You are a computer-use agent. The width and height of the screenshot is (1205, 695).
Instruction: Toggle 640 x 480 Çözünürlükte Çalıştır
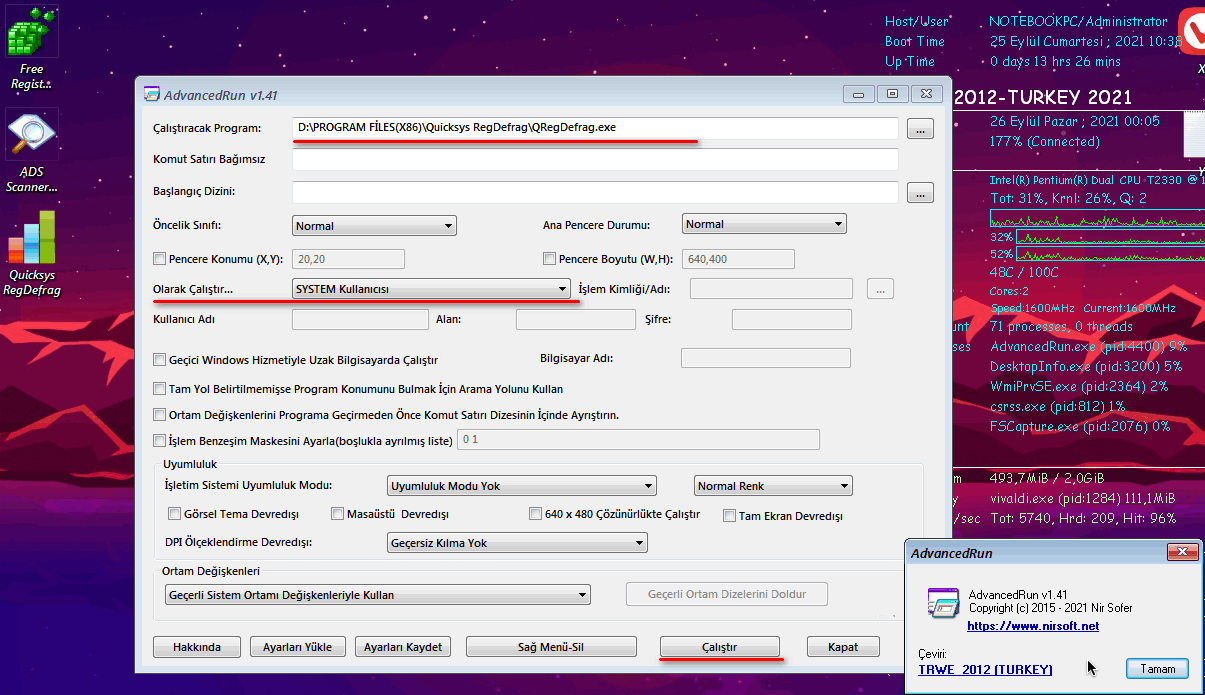tap(535, 515)
